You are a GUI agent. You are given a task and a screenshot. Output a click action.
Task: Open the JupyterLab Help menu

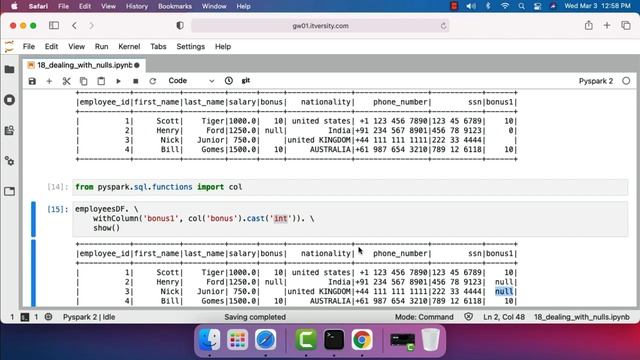pyautogui.click(x=223, y=47)
